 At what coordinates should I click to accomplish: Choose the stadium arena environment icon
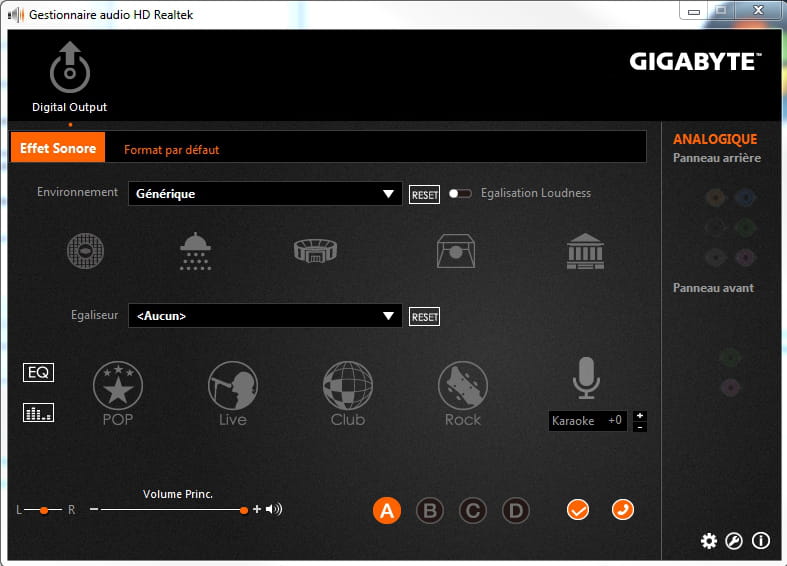coord(316,251)
